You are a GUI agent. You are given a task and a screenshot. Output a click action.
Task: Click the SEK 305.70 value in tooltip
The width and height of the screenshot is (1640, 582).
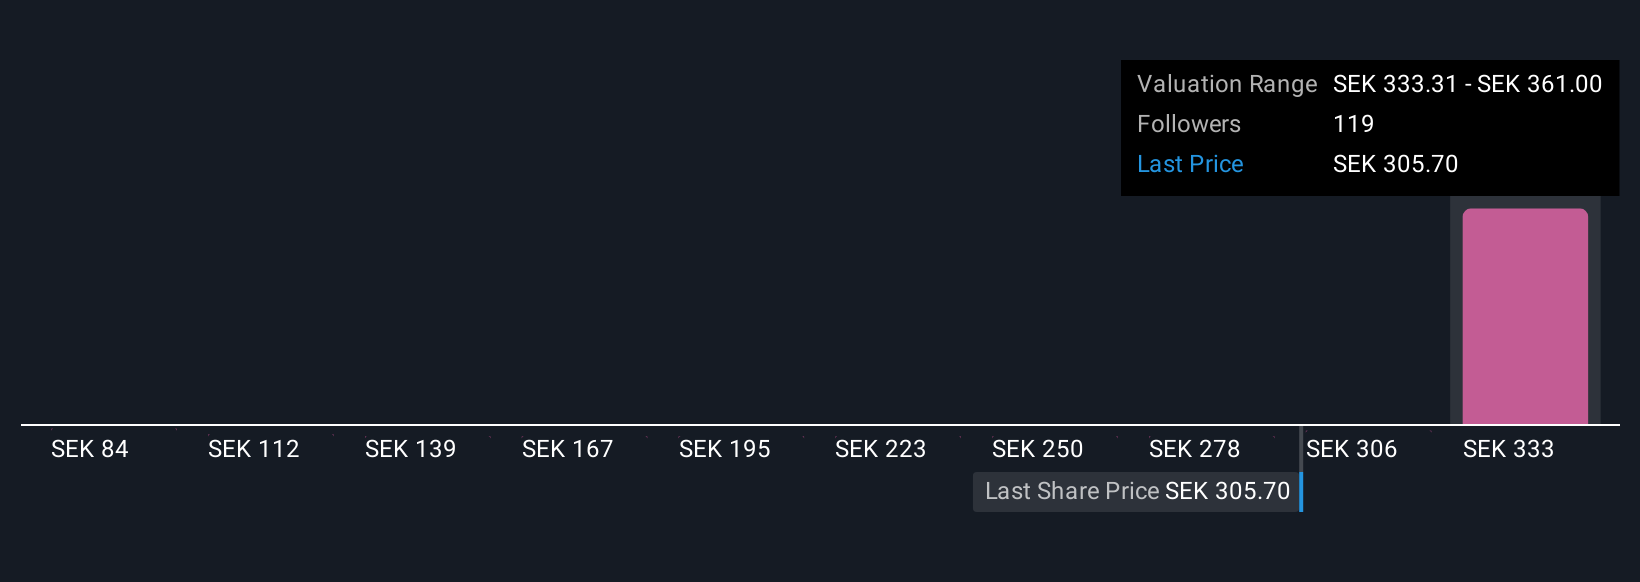pyautogui.click(x=1396, y=164)
